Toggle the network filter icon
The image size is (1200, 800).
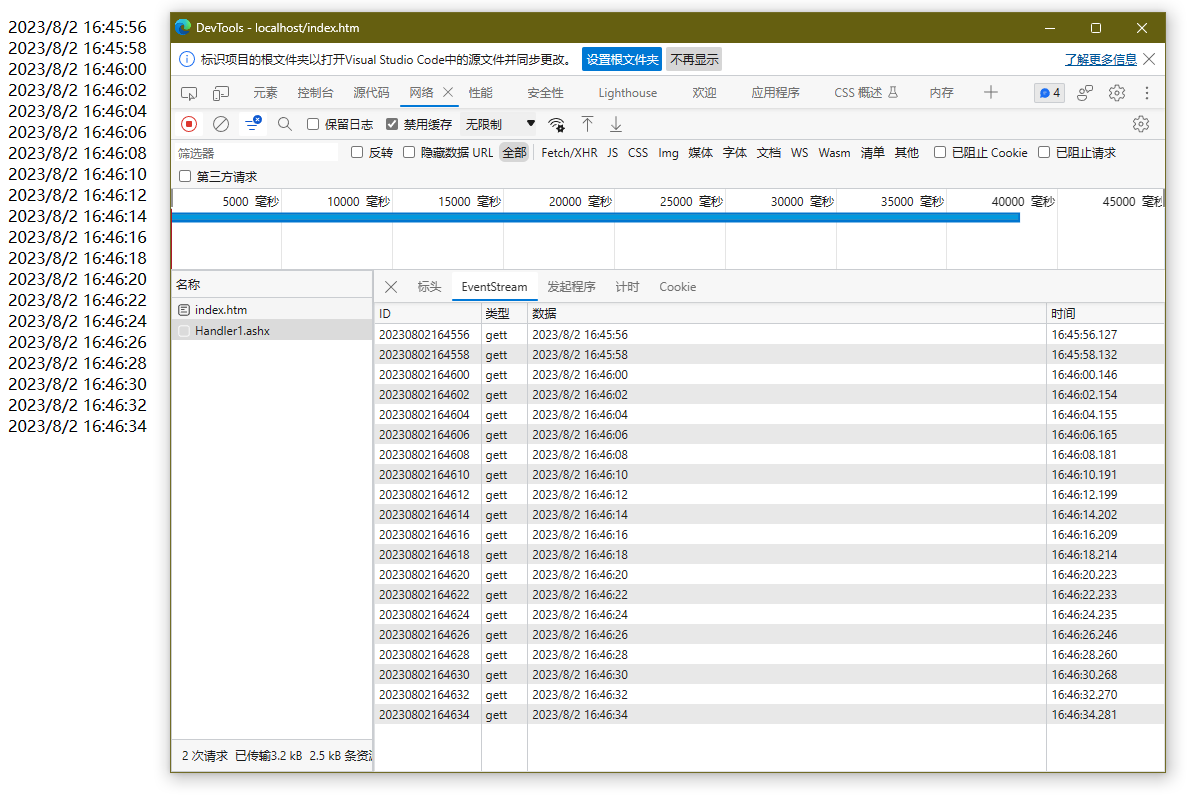point(253,124)
